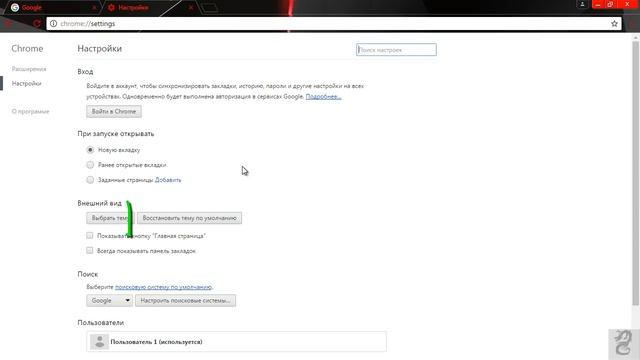Open a new tab with the tab-strip button
640x360 pixels.
tap(209, 8)
